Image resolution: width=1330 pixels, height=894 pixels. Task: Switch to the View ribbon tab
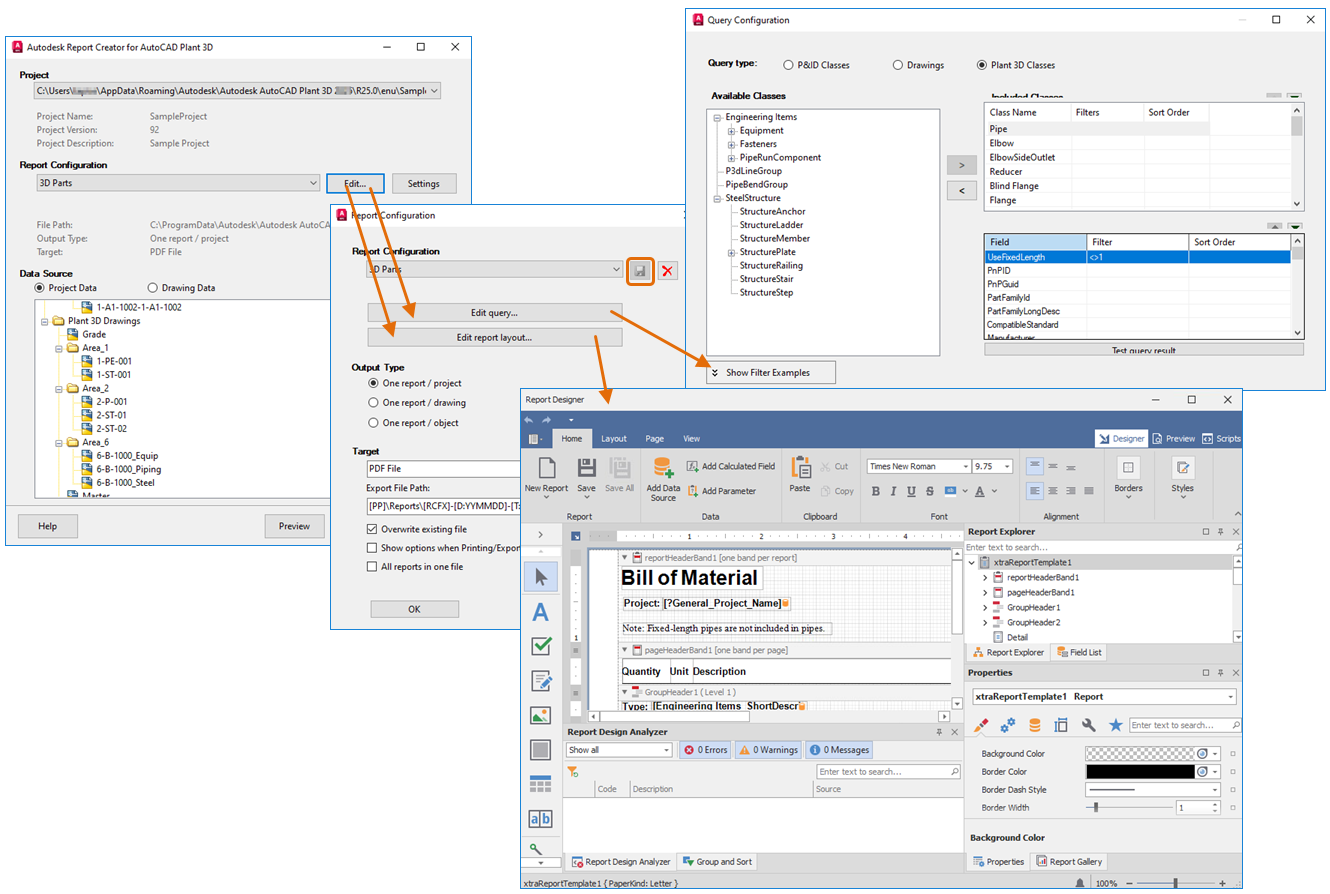pos(691,438)
